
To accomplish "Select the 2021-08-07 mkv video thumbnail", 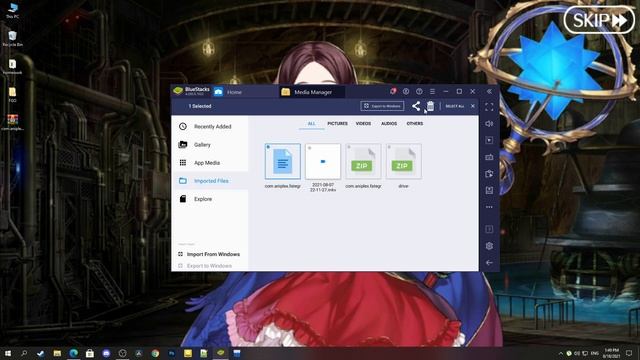I will [323, 161].
